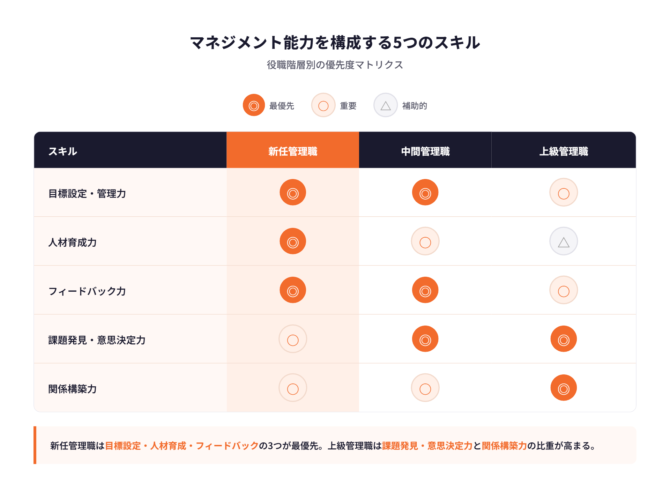The height and width of the screenshot is (492, 670).
Task: Select the 上級管理職 column header
Action: [x=563, y=151]
